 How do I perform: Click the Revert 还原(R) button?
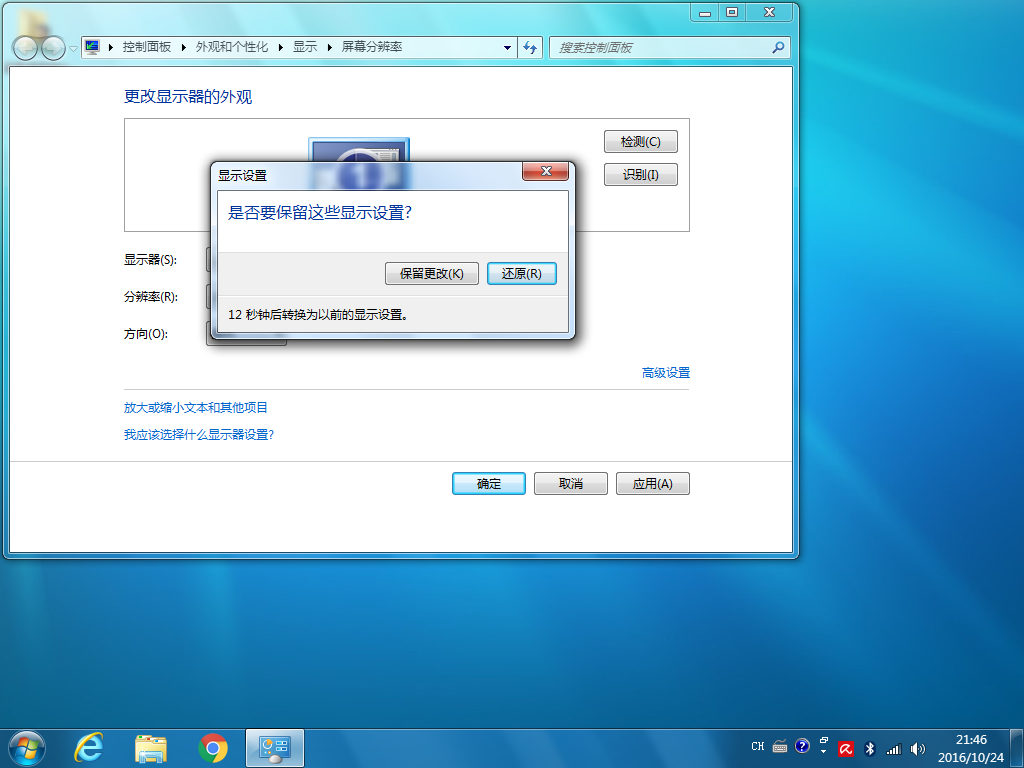coord(522,274)
